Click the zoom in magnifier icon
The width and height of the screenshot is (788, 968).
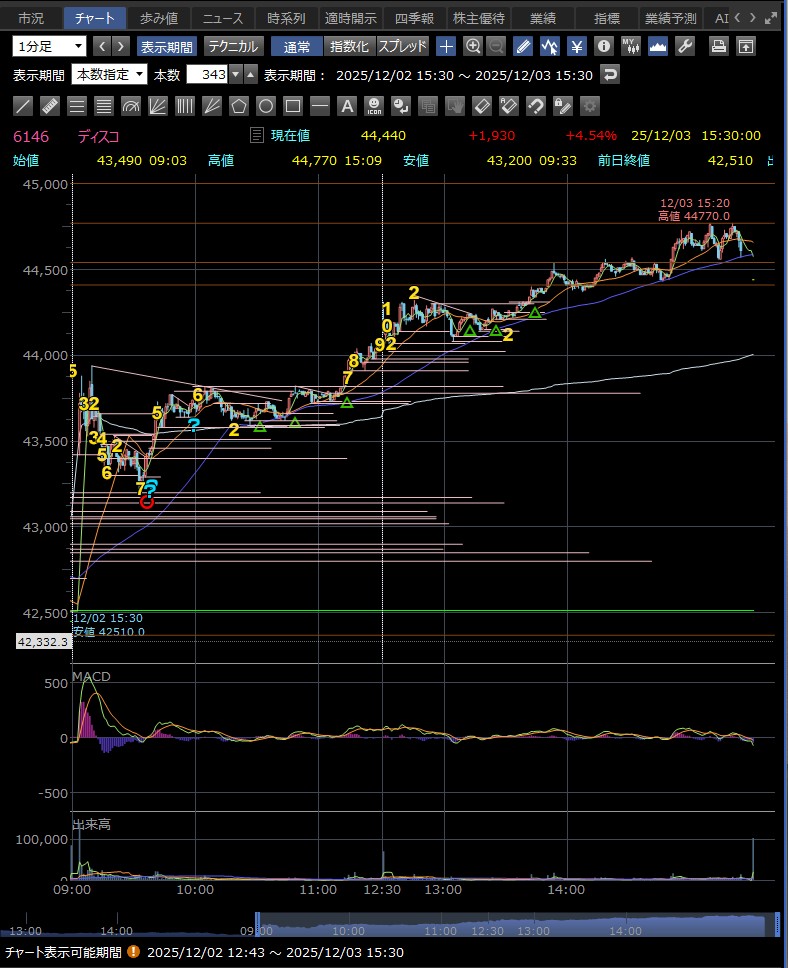(x=473, y=46)
